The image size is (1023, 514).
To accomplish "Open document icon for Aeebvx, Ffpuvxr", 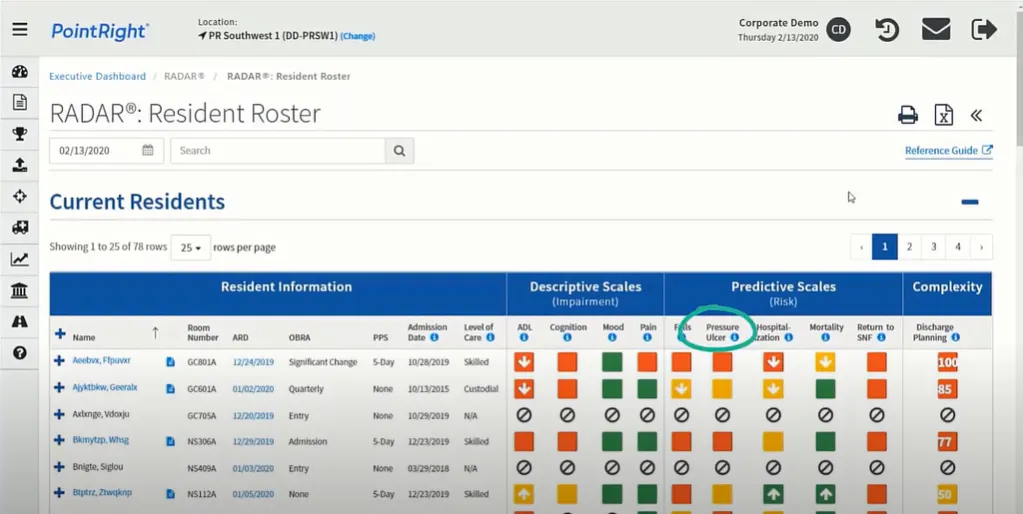I will [x=170, y=362].
